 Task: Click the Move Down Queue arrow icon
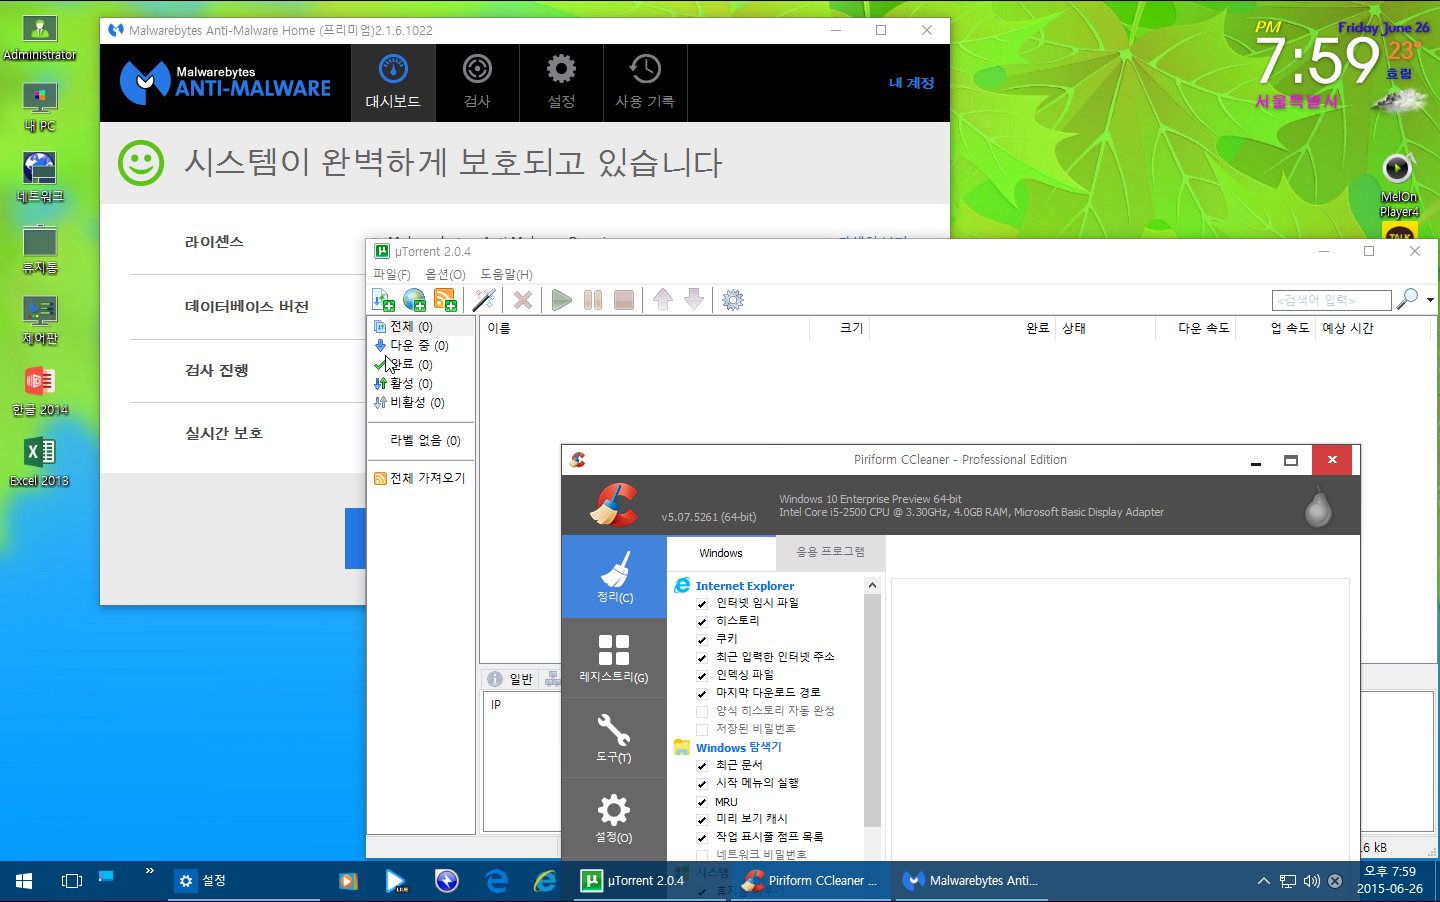pyautogui.click(x=694, y=300)
